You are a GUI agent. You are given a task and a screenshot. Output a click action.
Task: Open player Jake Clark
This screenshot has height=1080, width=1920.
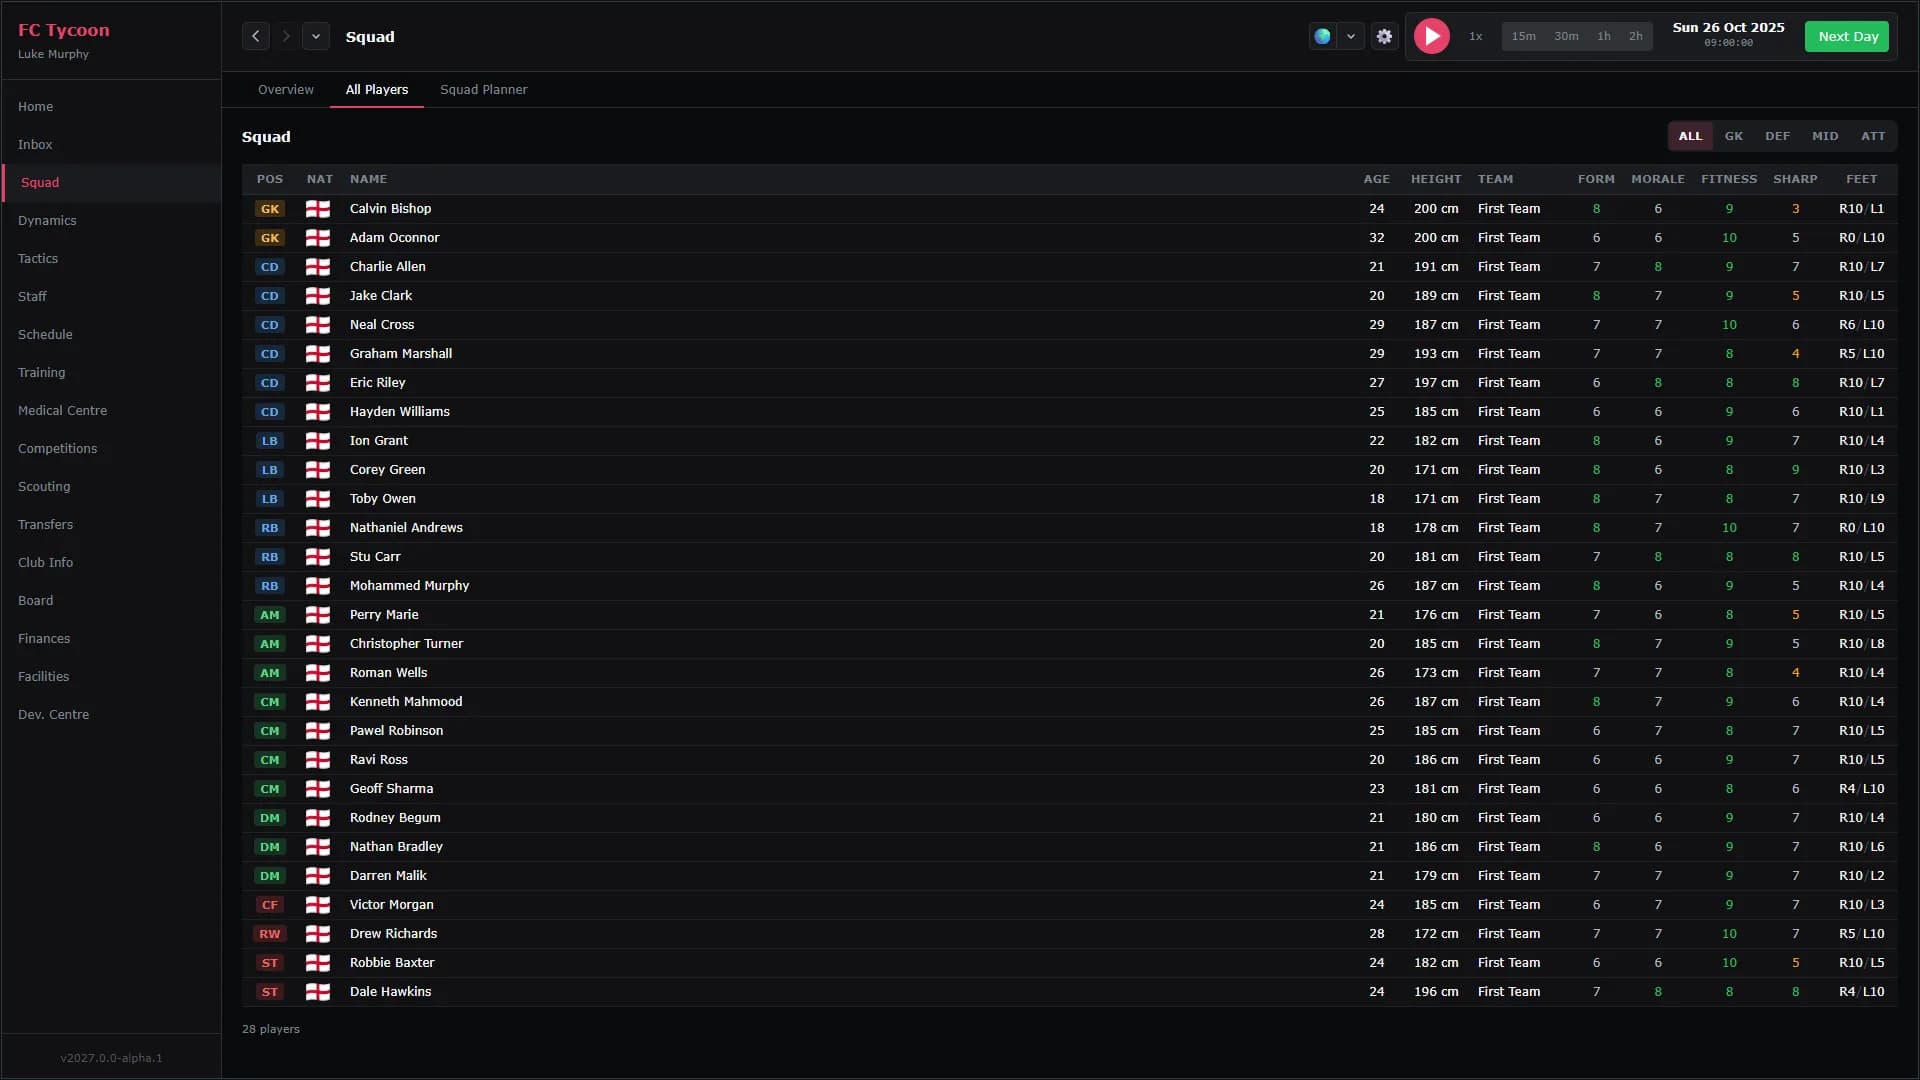[381, 296]
